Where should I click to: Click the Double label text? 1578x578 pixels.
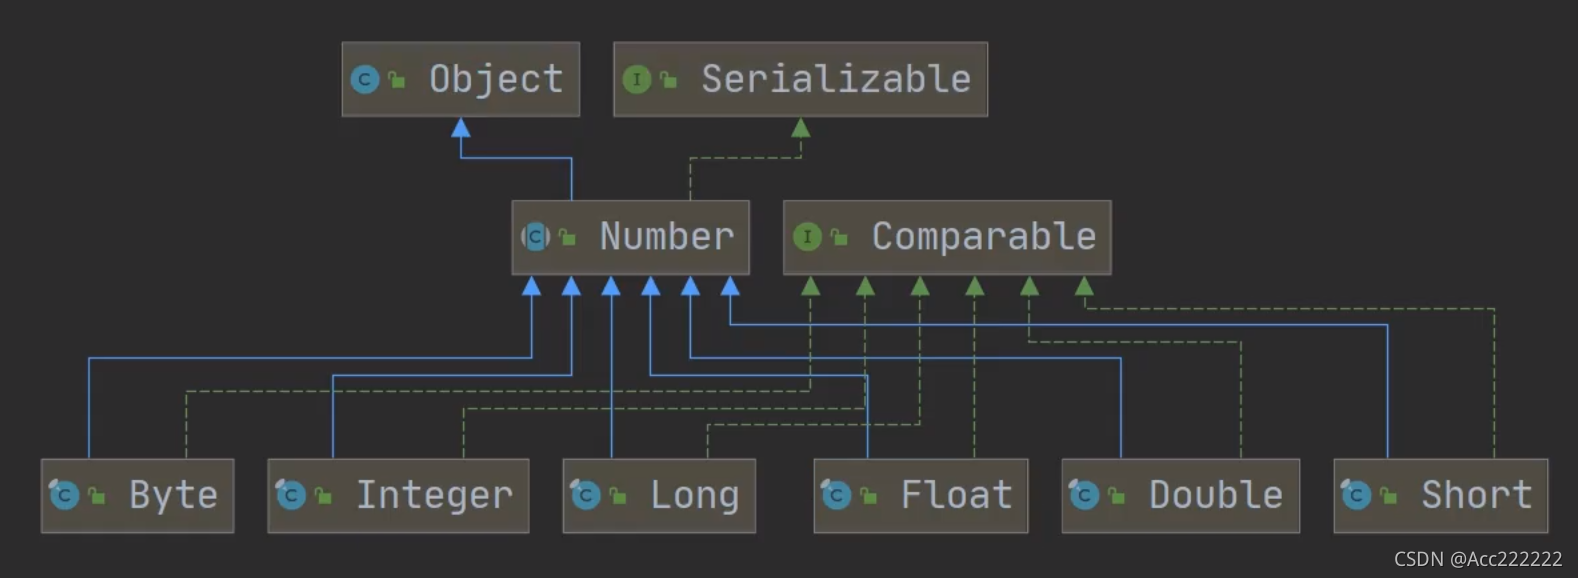(1216, 495)
